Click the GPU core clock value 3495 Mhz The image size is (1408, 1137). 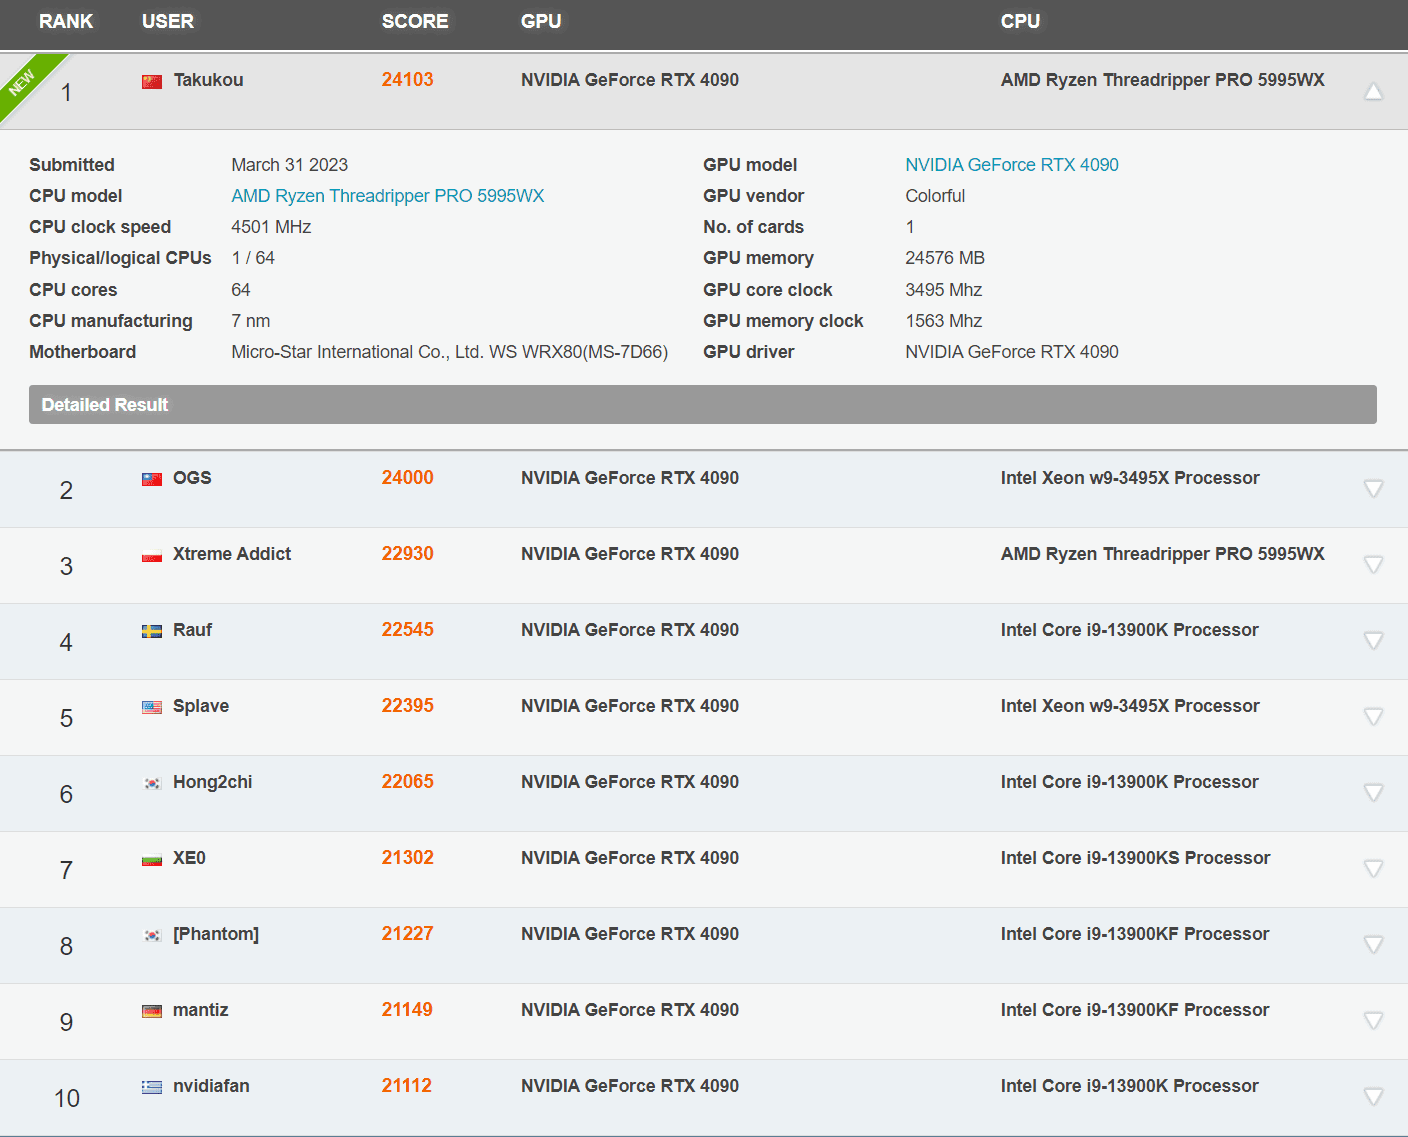tap(944, 290)
